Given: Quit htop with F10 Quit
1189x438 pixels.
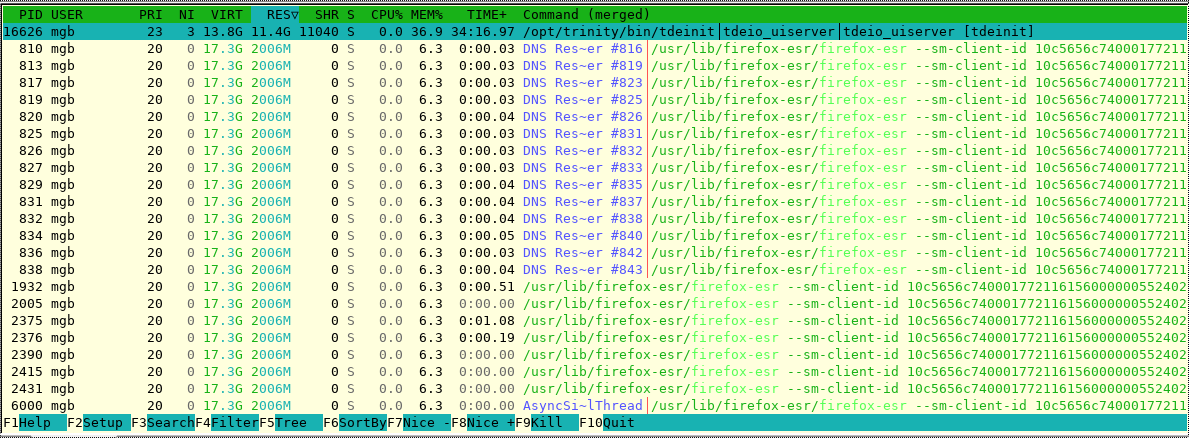Looking at the screenshot, I should tap(607, 422).
